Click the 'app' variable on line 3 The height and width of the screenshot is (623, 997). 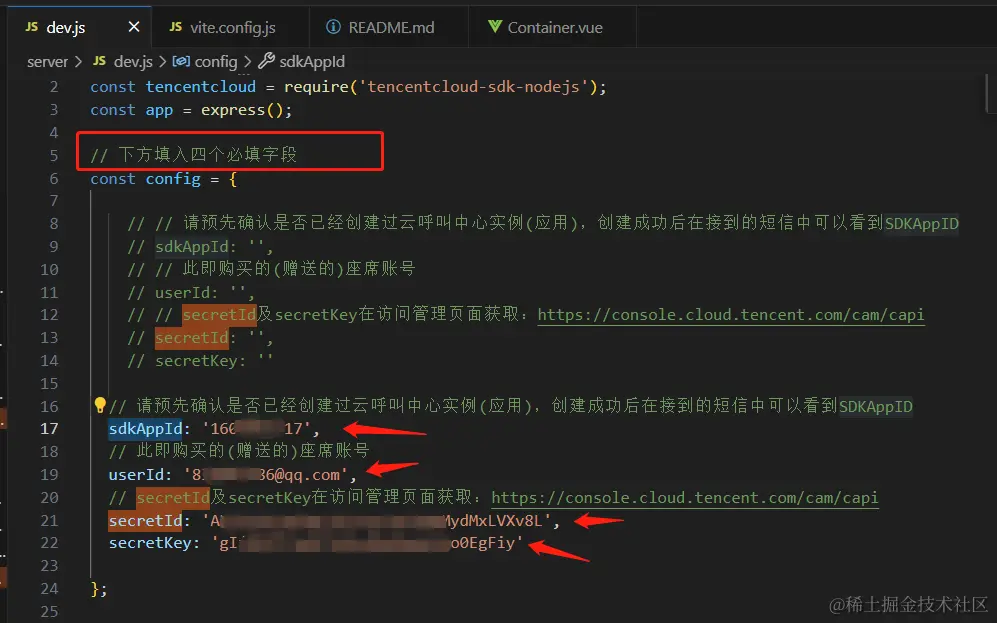point(159,110)
